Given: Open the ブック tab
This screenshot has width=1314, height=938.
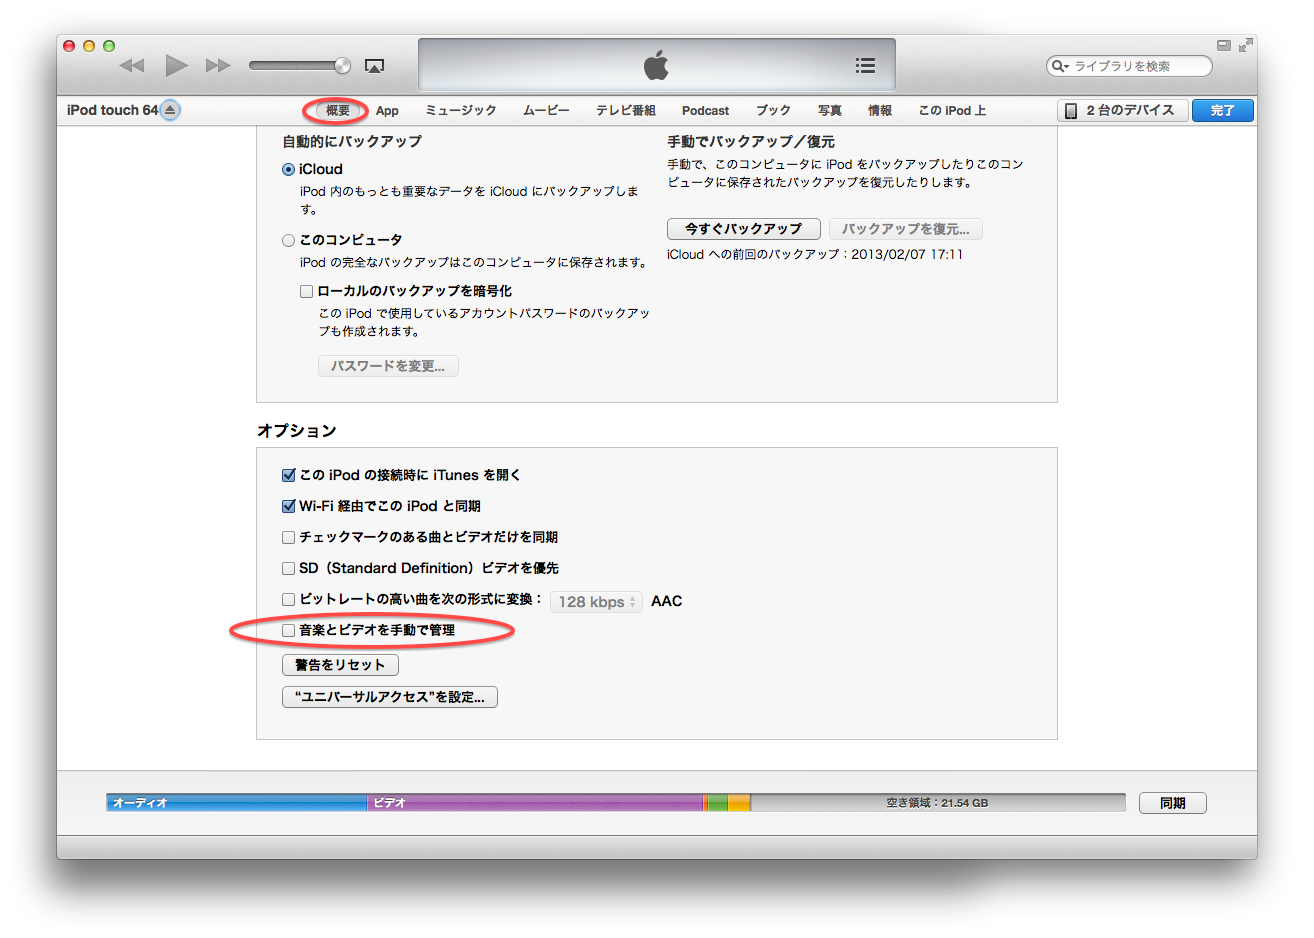Looking at the screenshot, I should click(773, 111).
